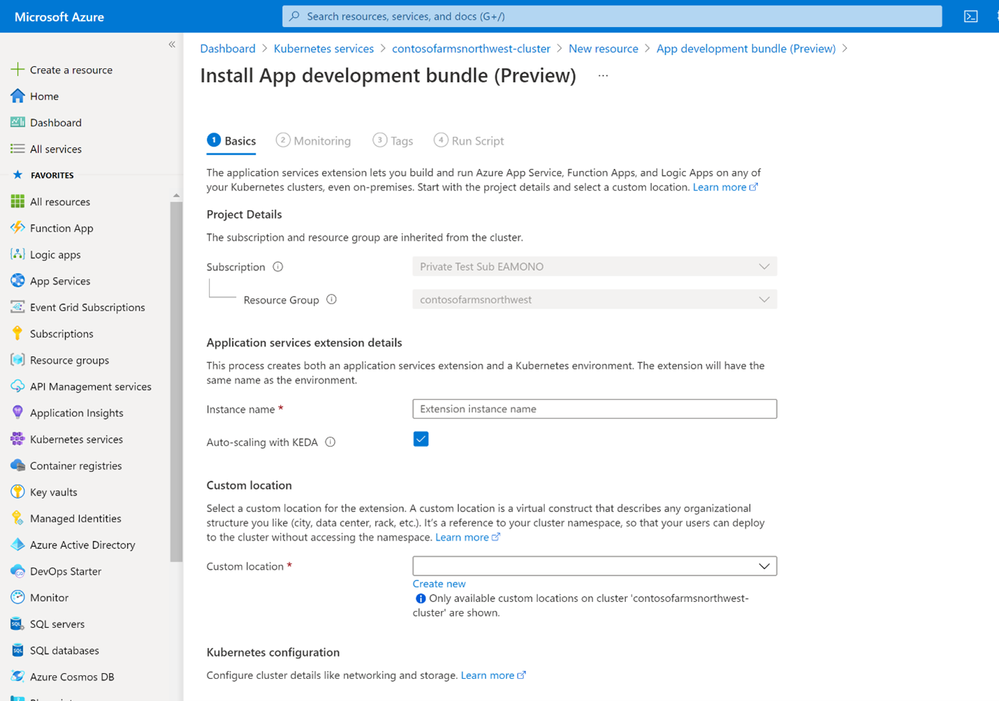Open Azure Cosmos DB icon
The image size is (999, 701).
click(x=18, y=677)
